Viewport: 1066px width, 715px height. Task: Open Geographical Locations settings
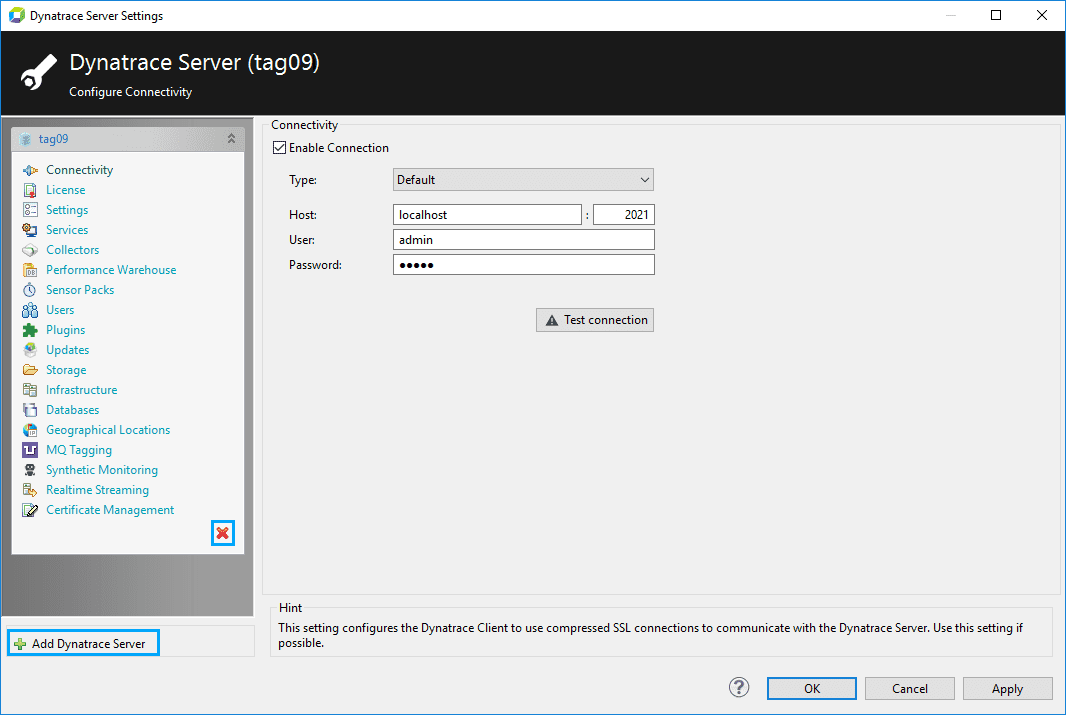[108, 430]
